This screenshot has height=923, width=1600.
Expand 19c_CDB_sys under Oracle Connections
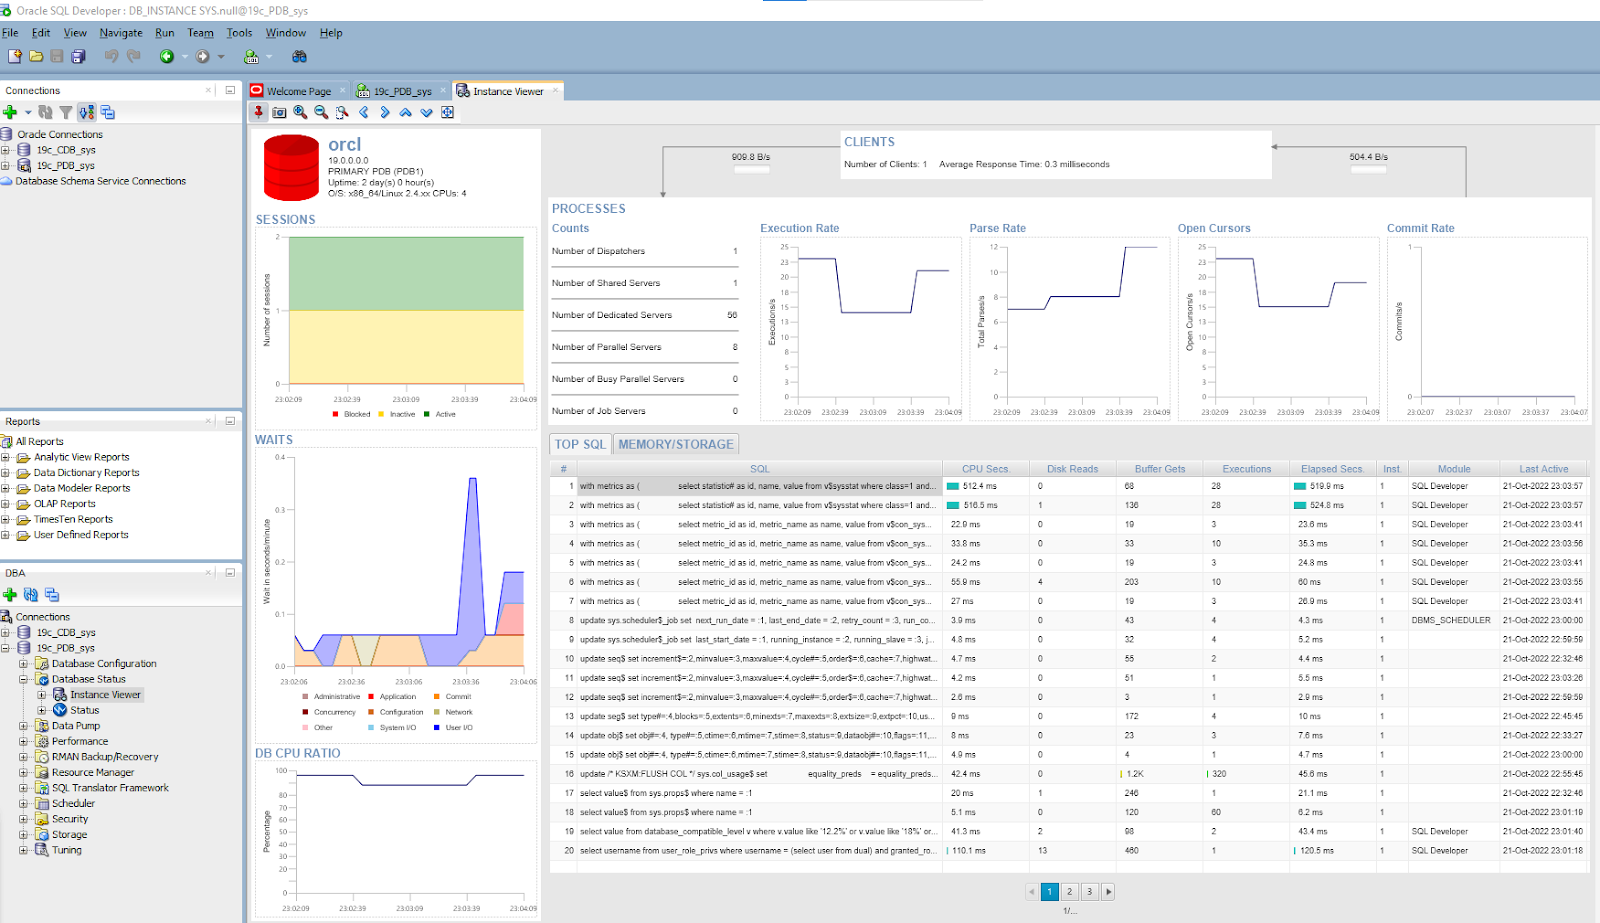pos(5,150)
